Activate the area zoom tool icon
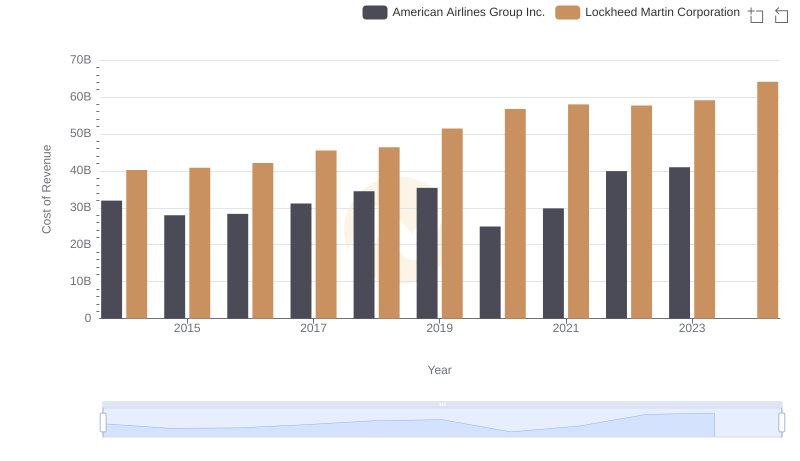Screen dimensions: 800x461 756,15
